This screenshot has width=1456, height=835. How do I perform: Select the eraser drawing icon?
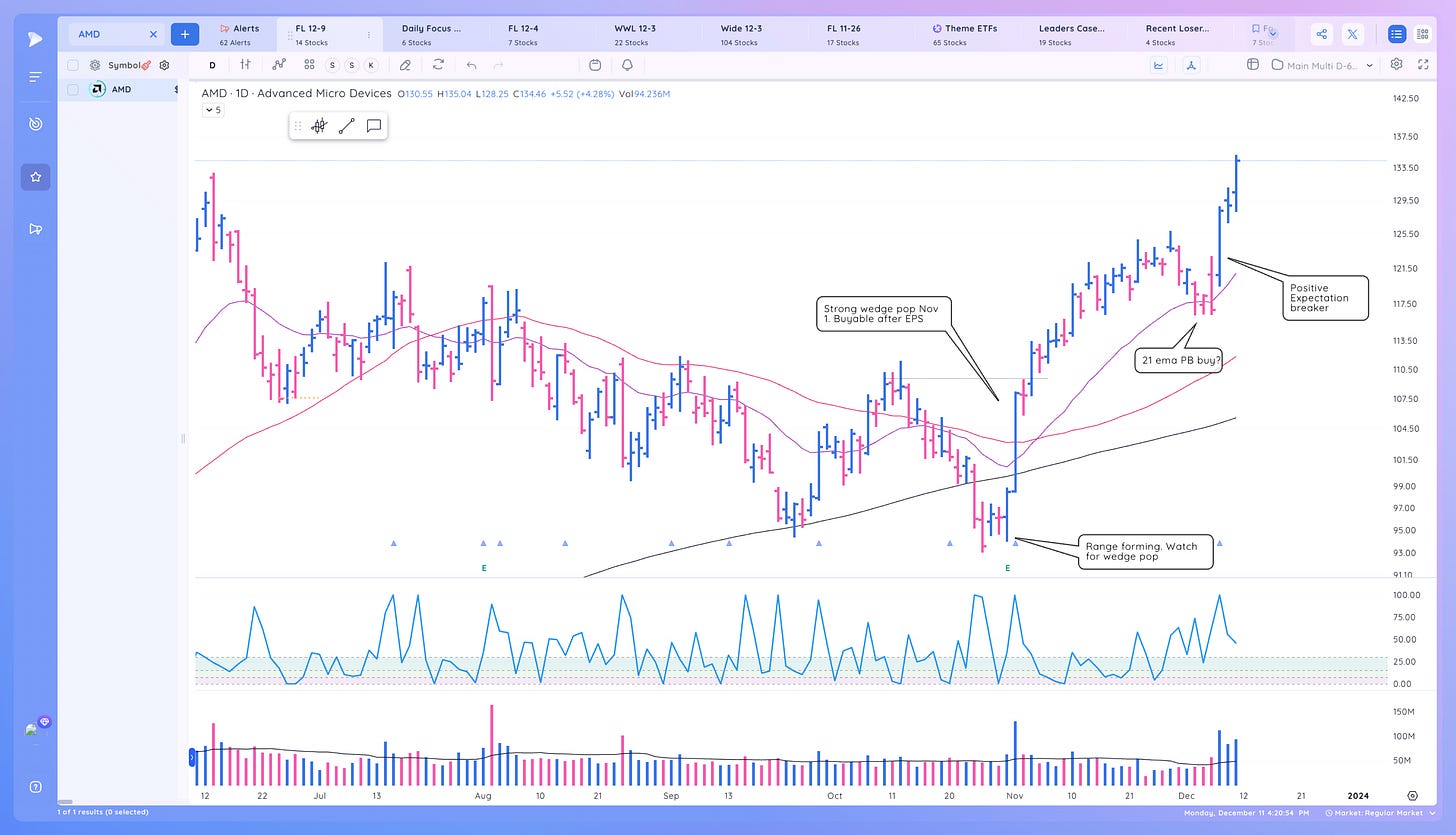coord(405,65)
